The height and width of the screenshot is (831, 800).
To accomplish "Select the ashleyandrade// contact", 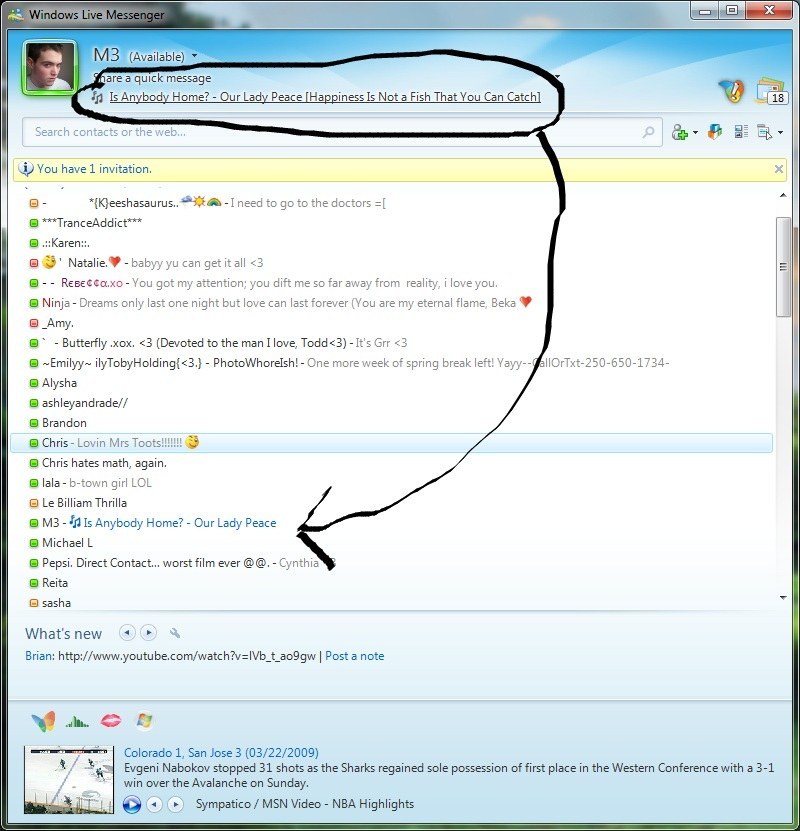I will [x=78, y=403].
